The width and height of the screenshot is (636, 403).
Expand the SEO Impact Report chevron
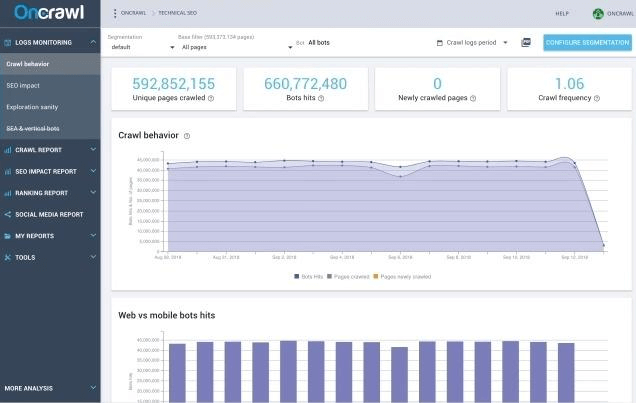[93, 171]
